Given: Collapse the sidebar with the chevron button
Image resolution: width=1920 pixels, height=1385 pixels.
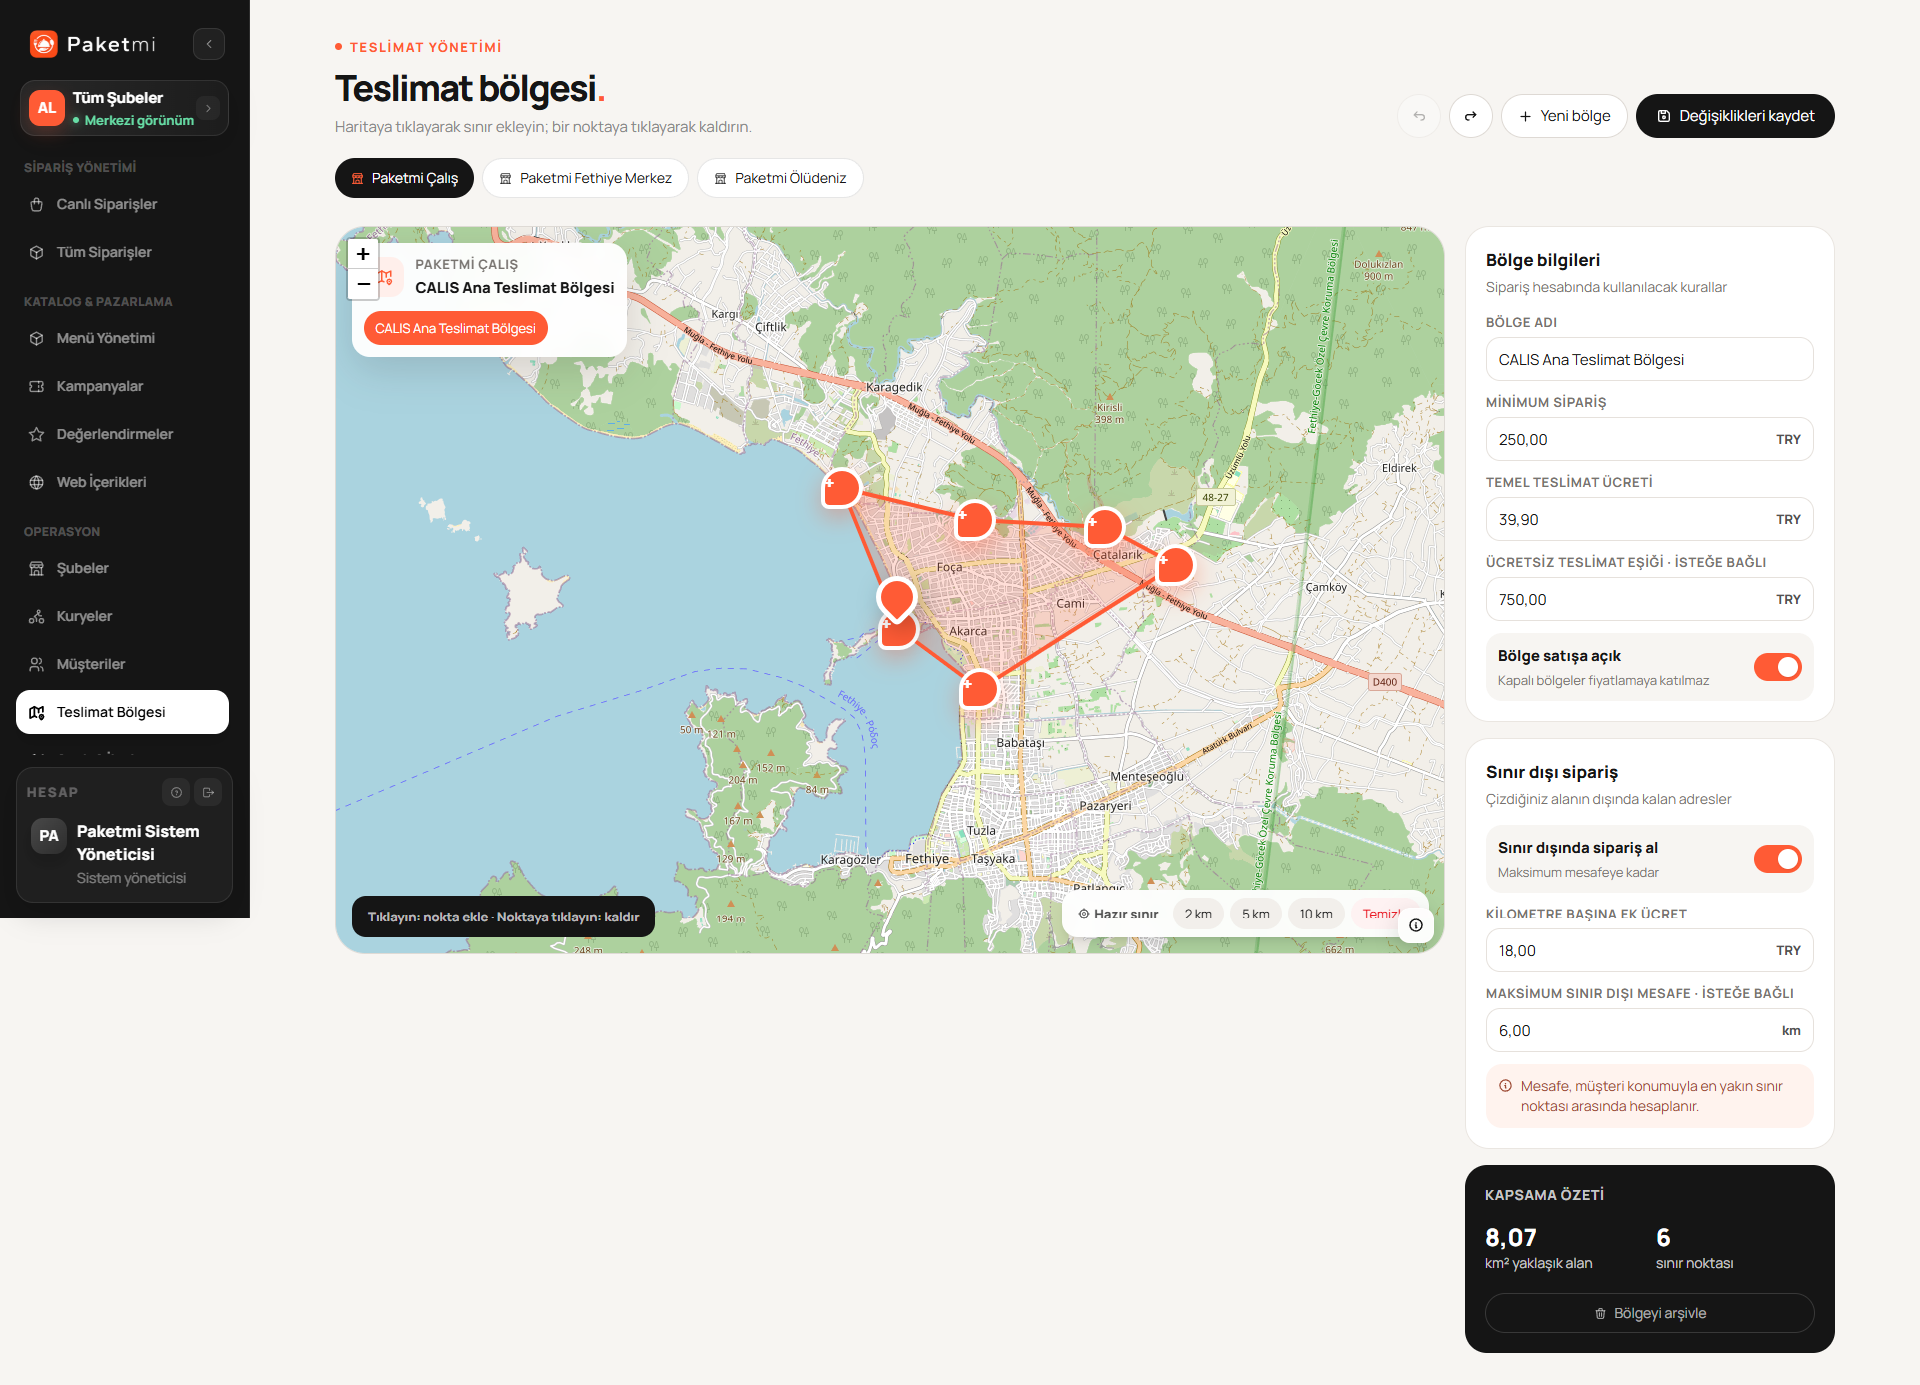Looking at the screenshot, I should coord(209,44).
